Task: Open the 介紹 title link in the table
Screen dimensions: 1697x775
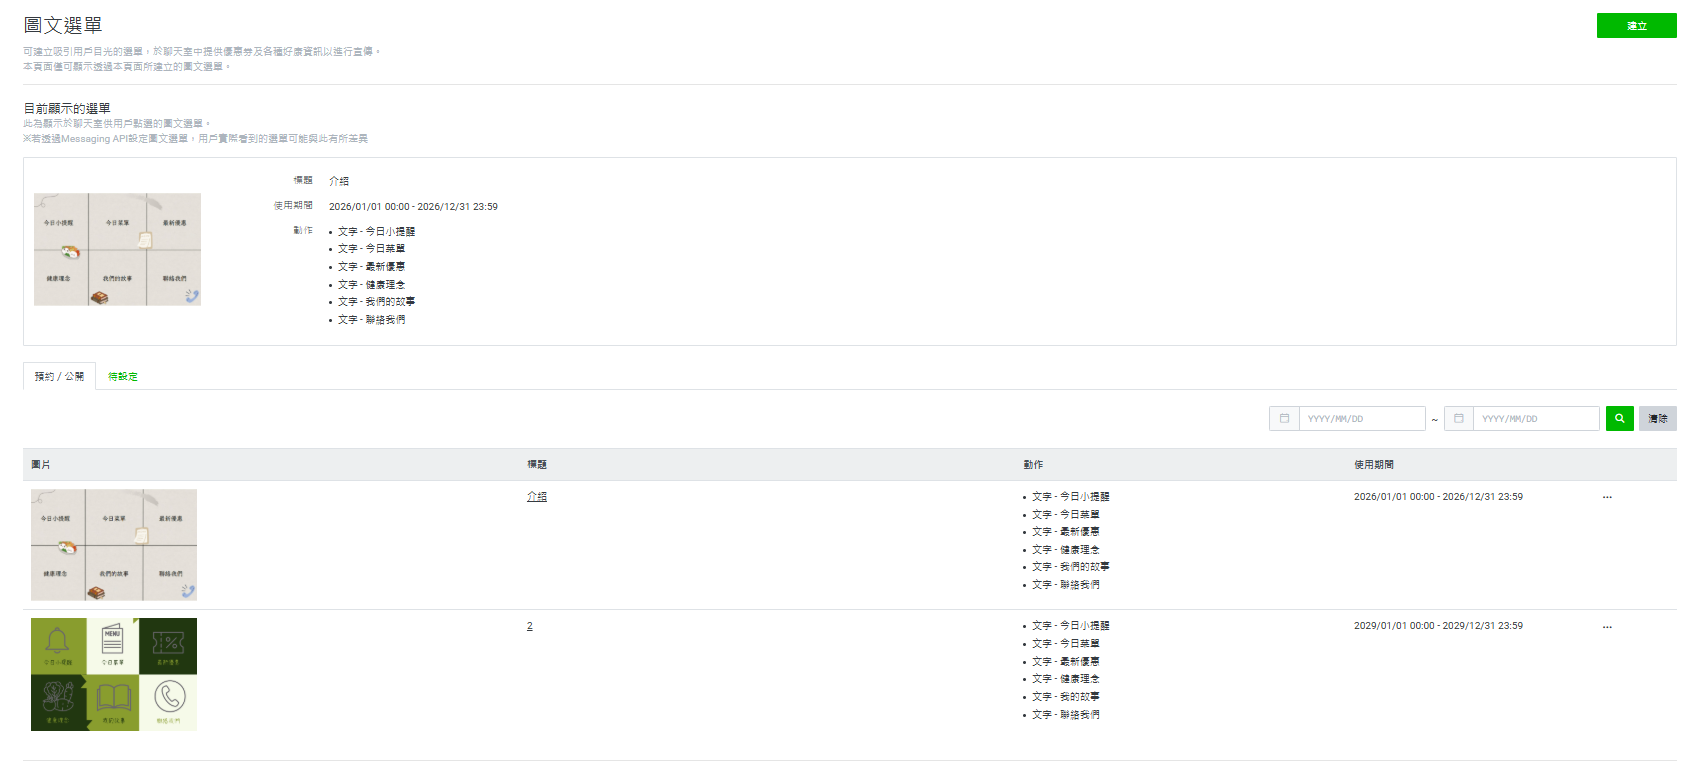Action: [x=537, y=497]
